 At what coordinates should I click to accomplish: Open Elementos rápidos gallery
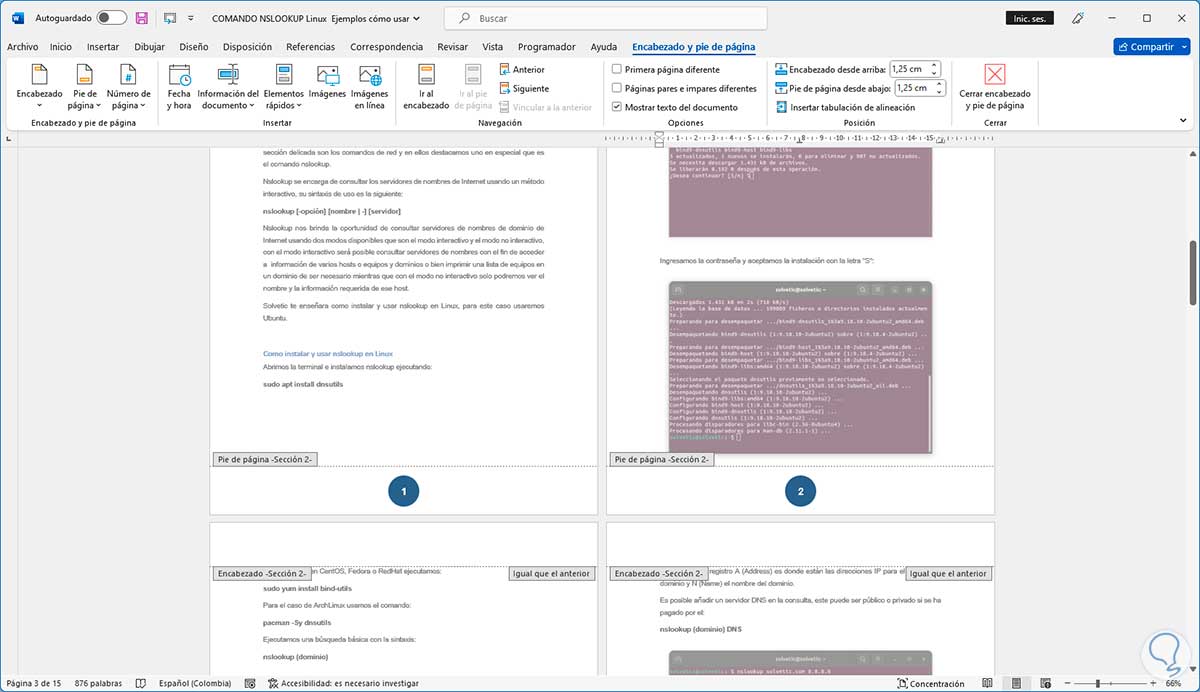[284, 86]
